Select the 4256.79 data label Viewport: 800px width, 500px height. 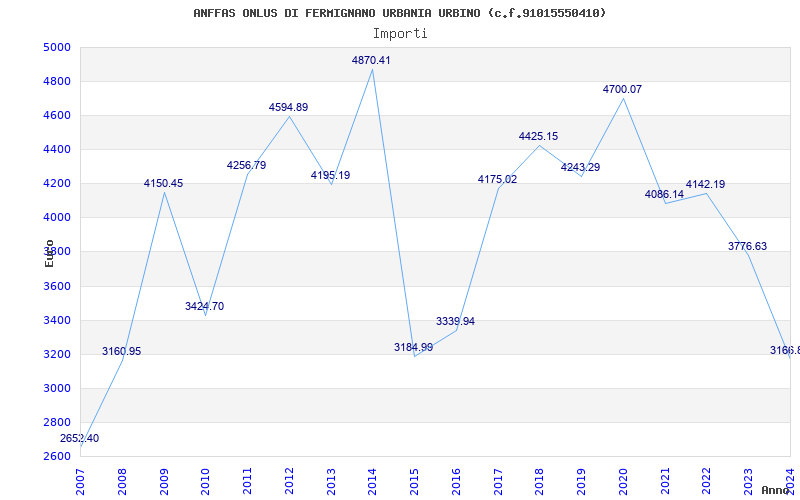pyautogui.click(x=246, y=165)
